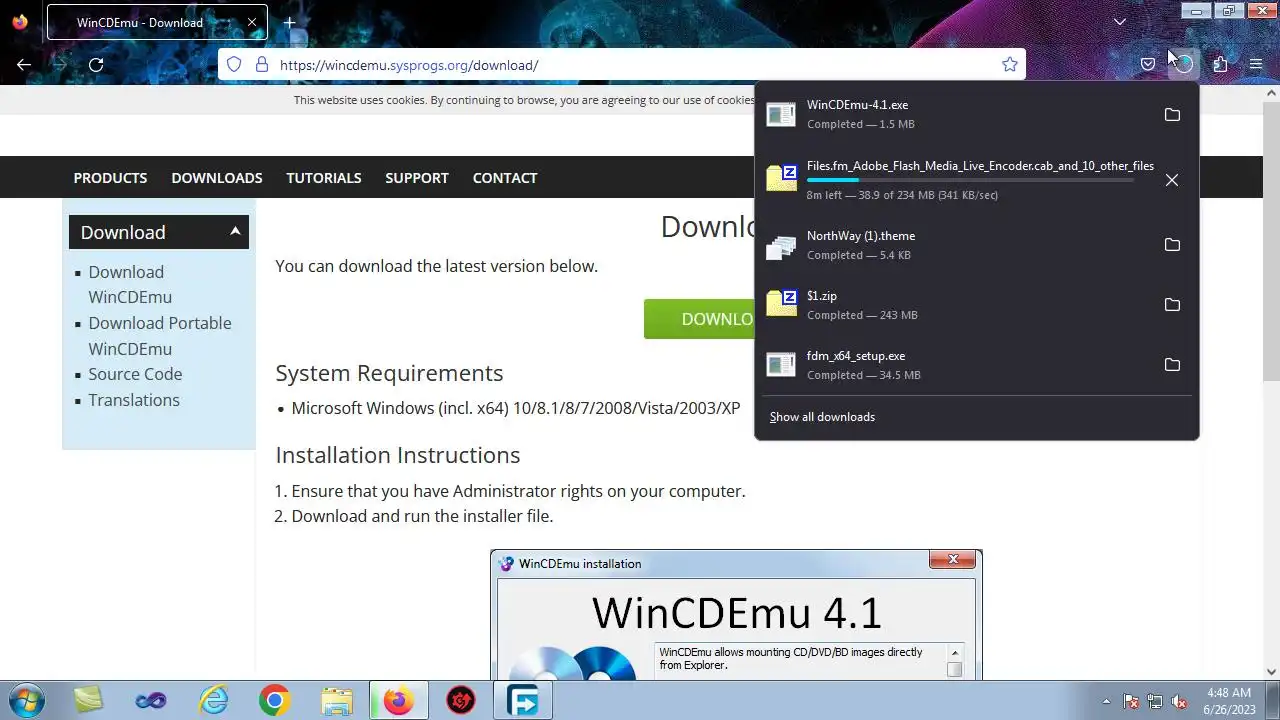1280x720 pixels.
Task: Open Translations link
Action: pyautogui.click(x=134, y=400)
